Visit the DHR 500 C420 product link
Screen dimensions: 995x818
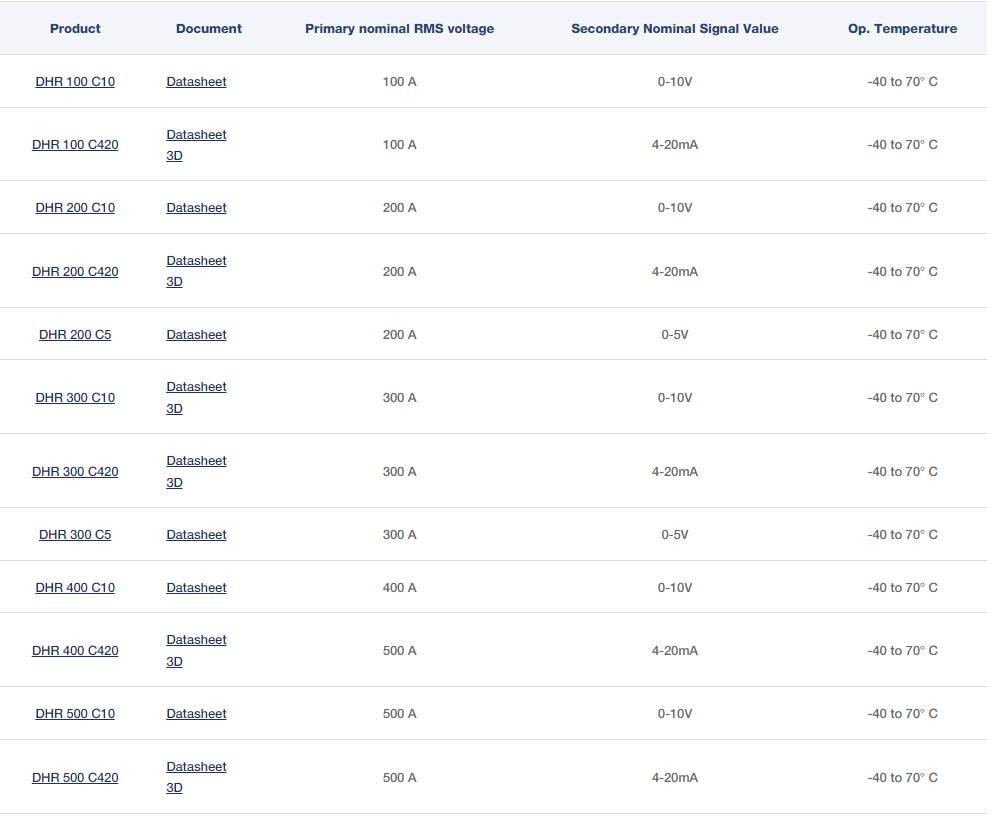pyautogui.click(x=75, y=778)
